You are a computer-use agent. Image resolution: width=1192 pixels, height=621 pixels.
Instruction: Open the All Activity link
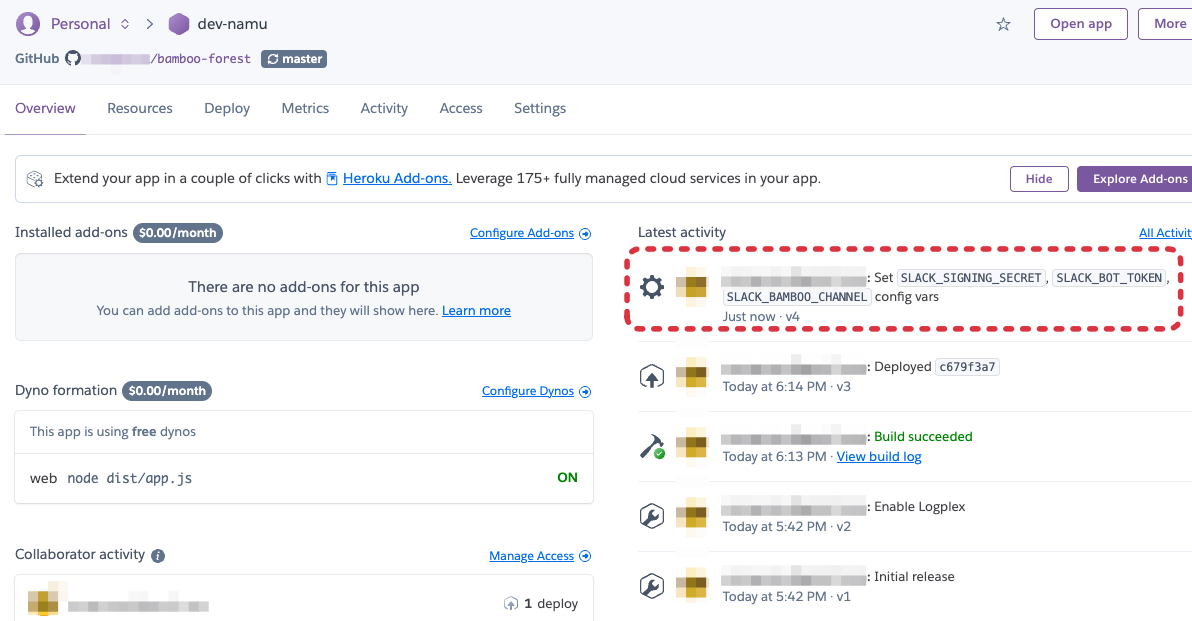[1165, 233]
